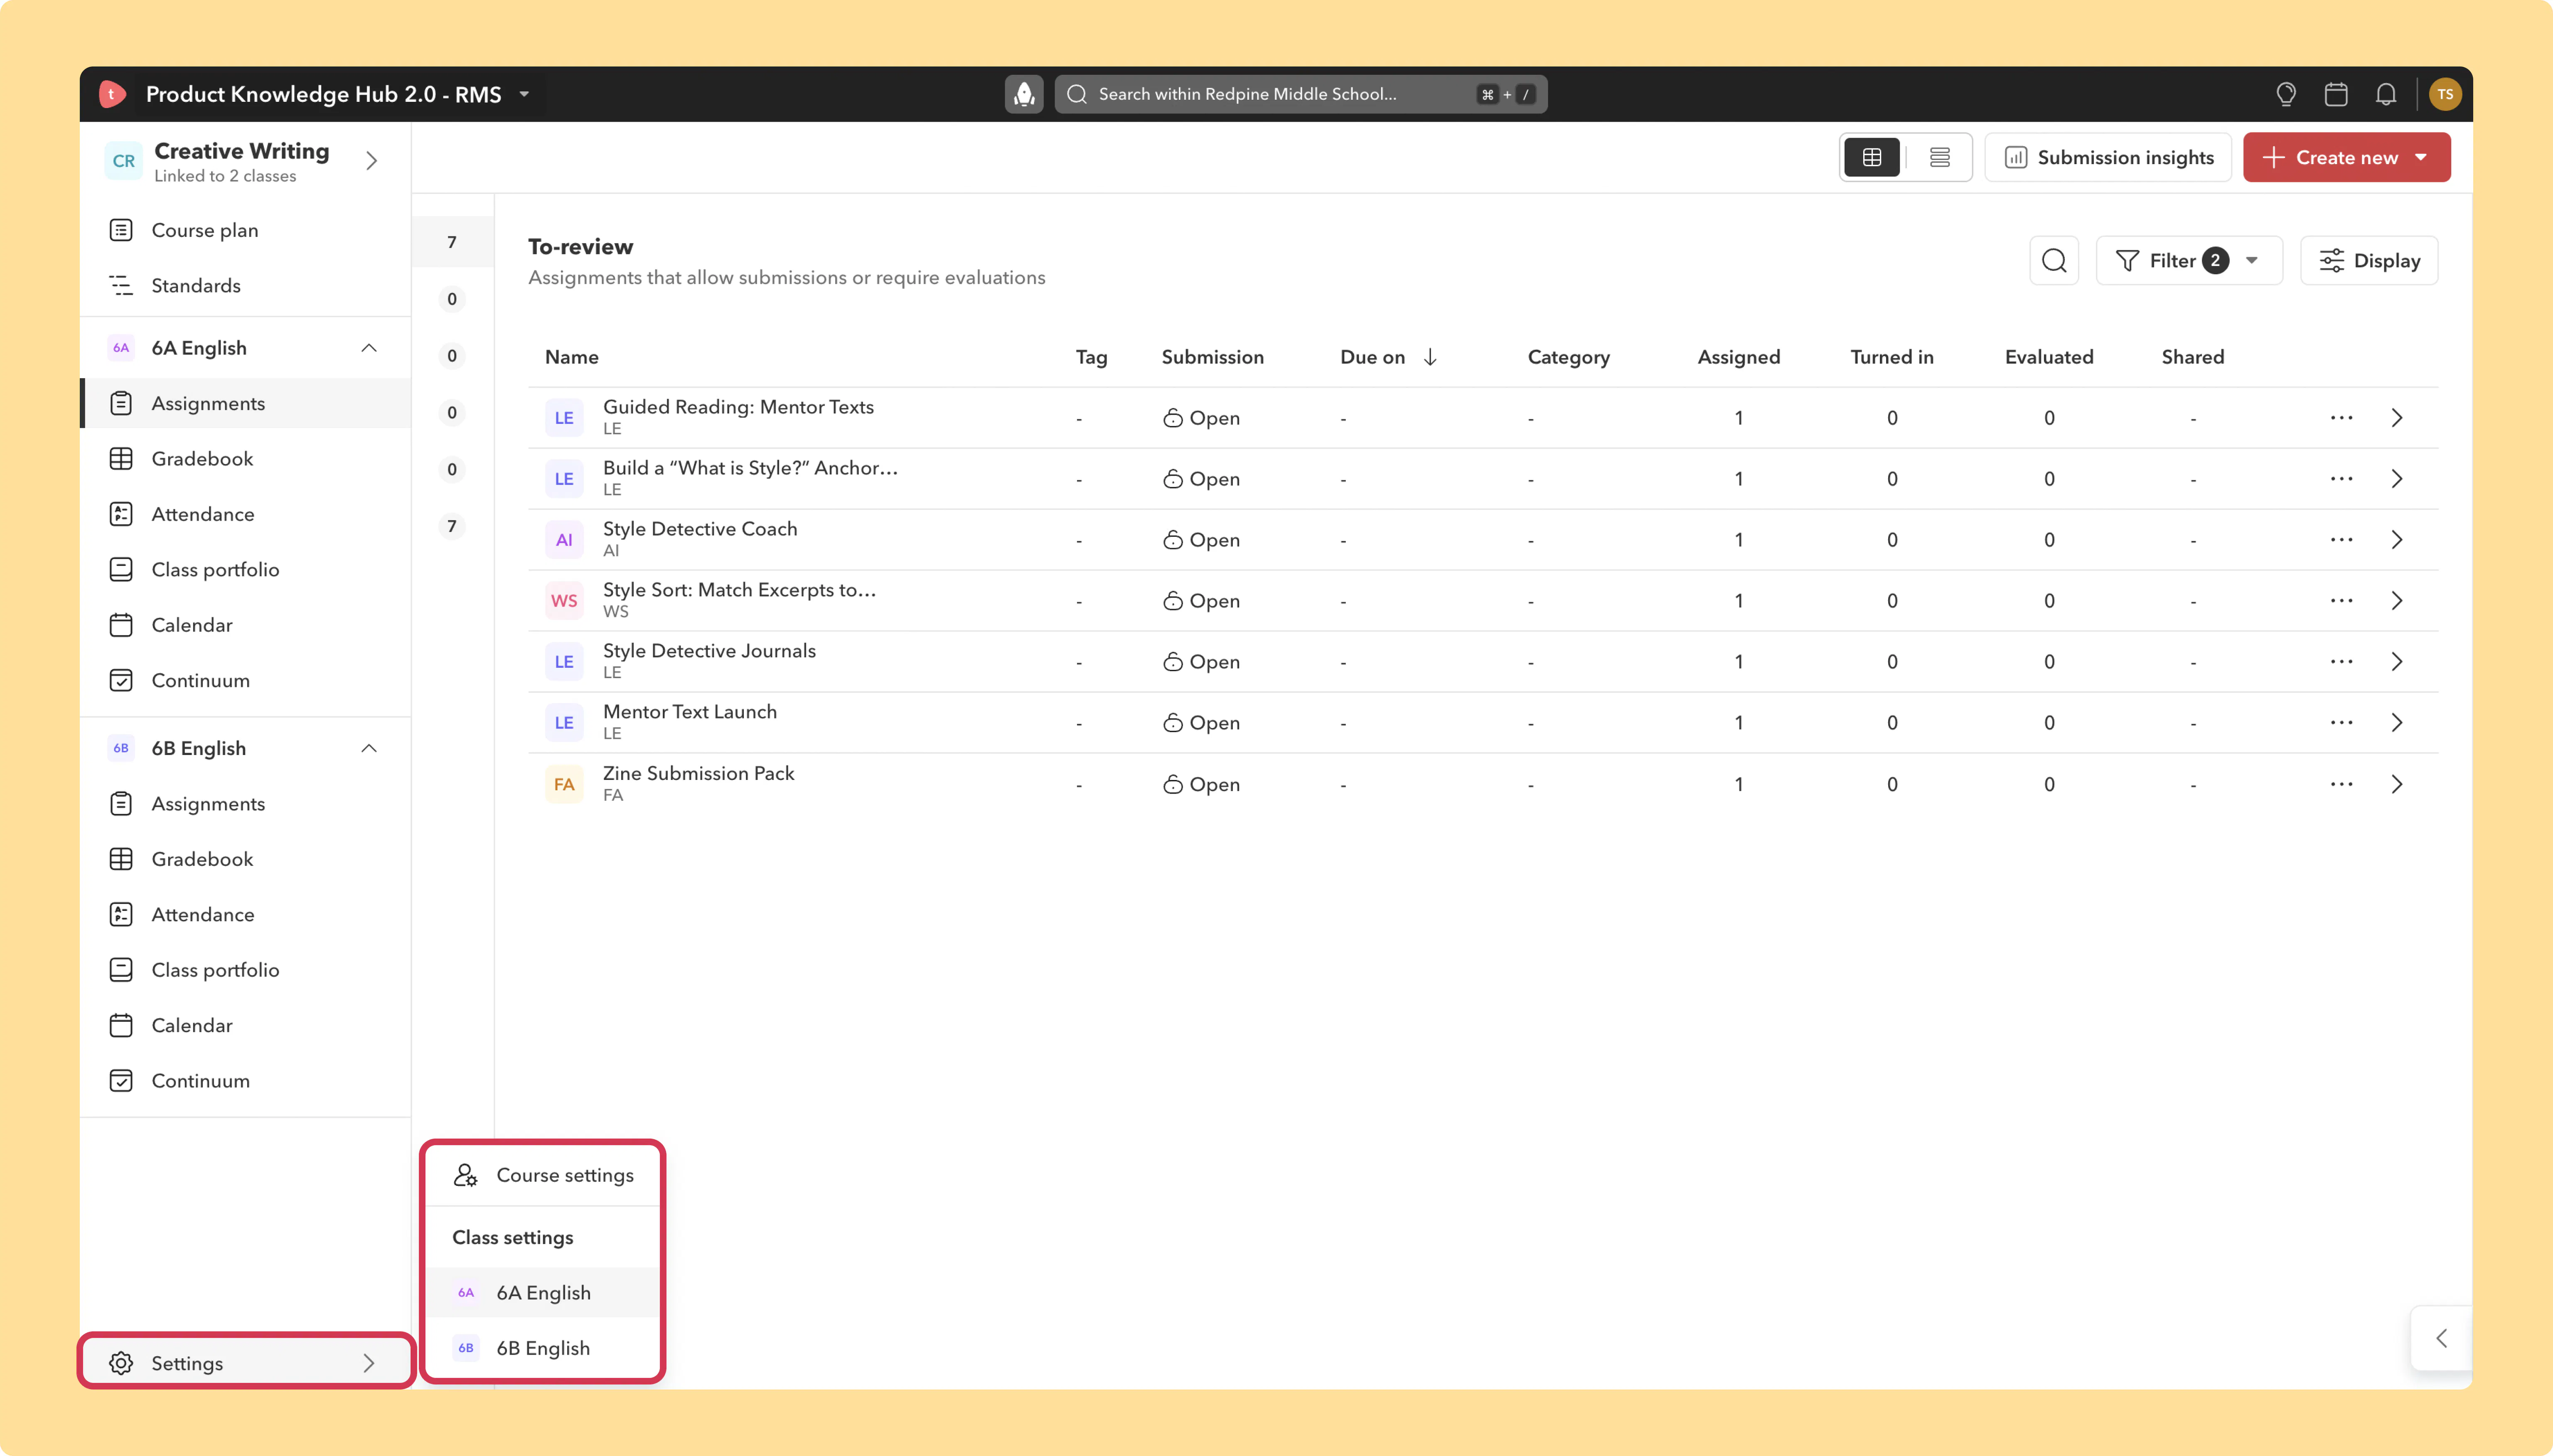Viewport: 2553px width, 1456px height.
Task: Open Mentor Text Launch assignment
Action: coord(690,712)
